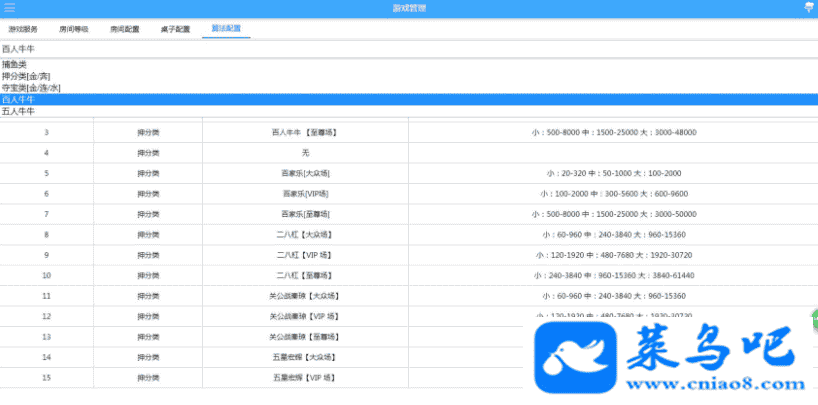
Task: Click row number 10 in the table
Action: tap(46, 275)
